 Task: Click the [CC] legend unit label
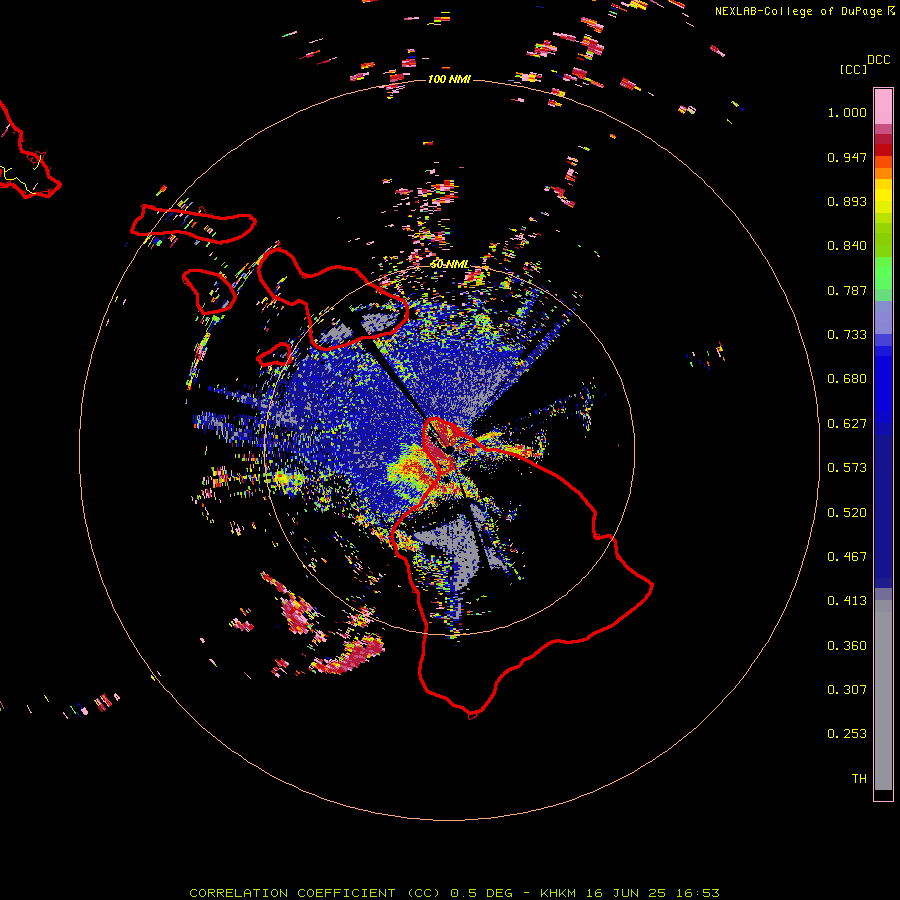(853, 69)
